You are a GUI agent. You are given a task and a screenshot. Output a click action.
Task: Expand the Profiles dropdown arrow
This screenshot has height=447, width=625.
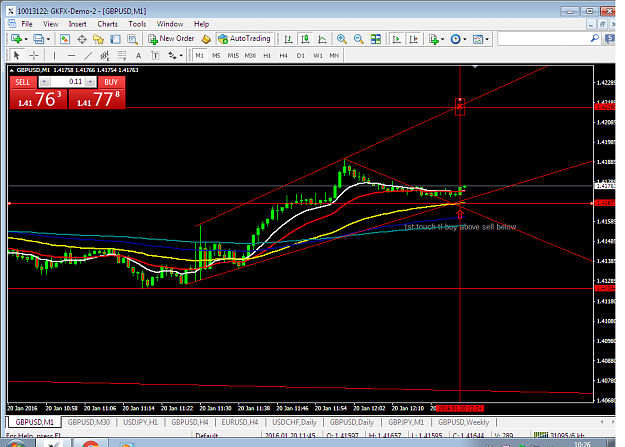pos(48,39)
